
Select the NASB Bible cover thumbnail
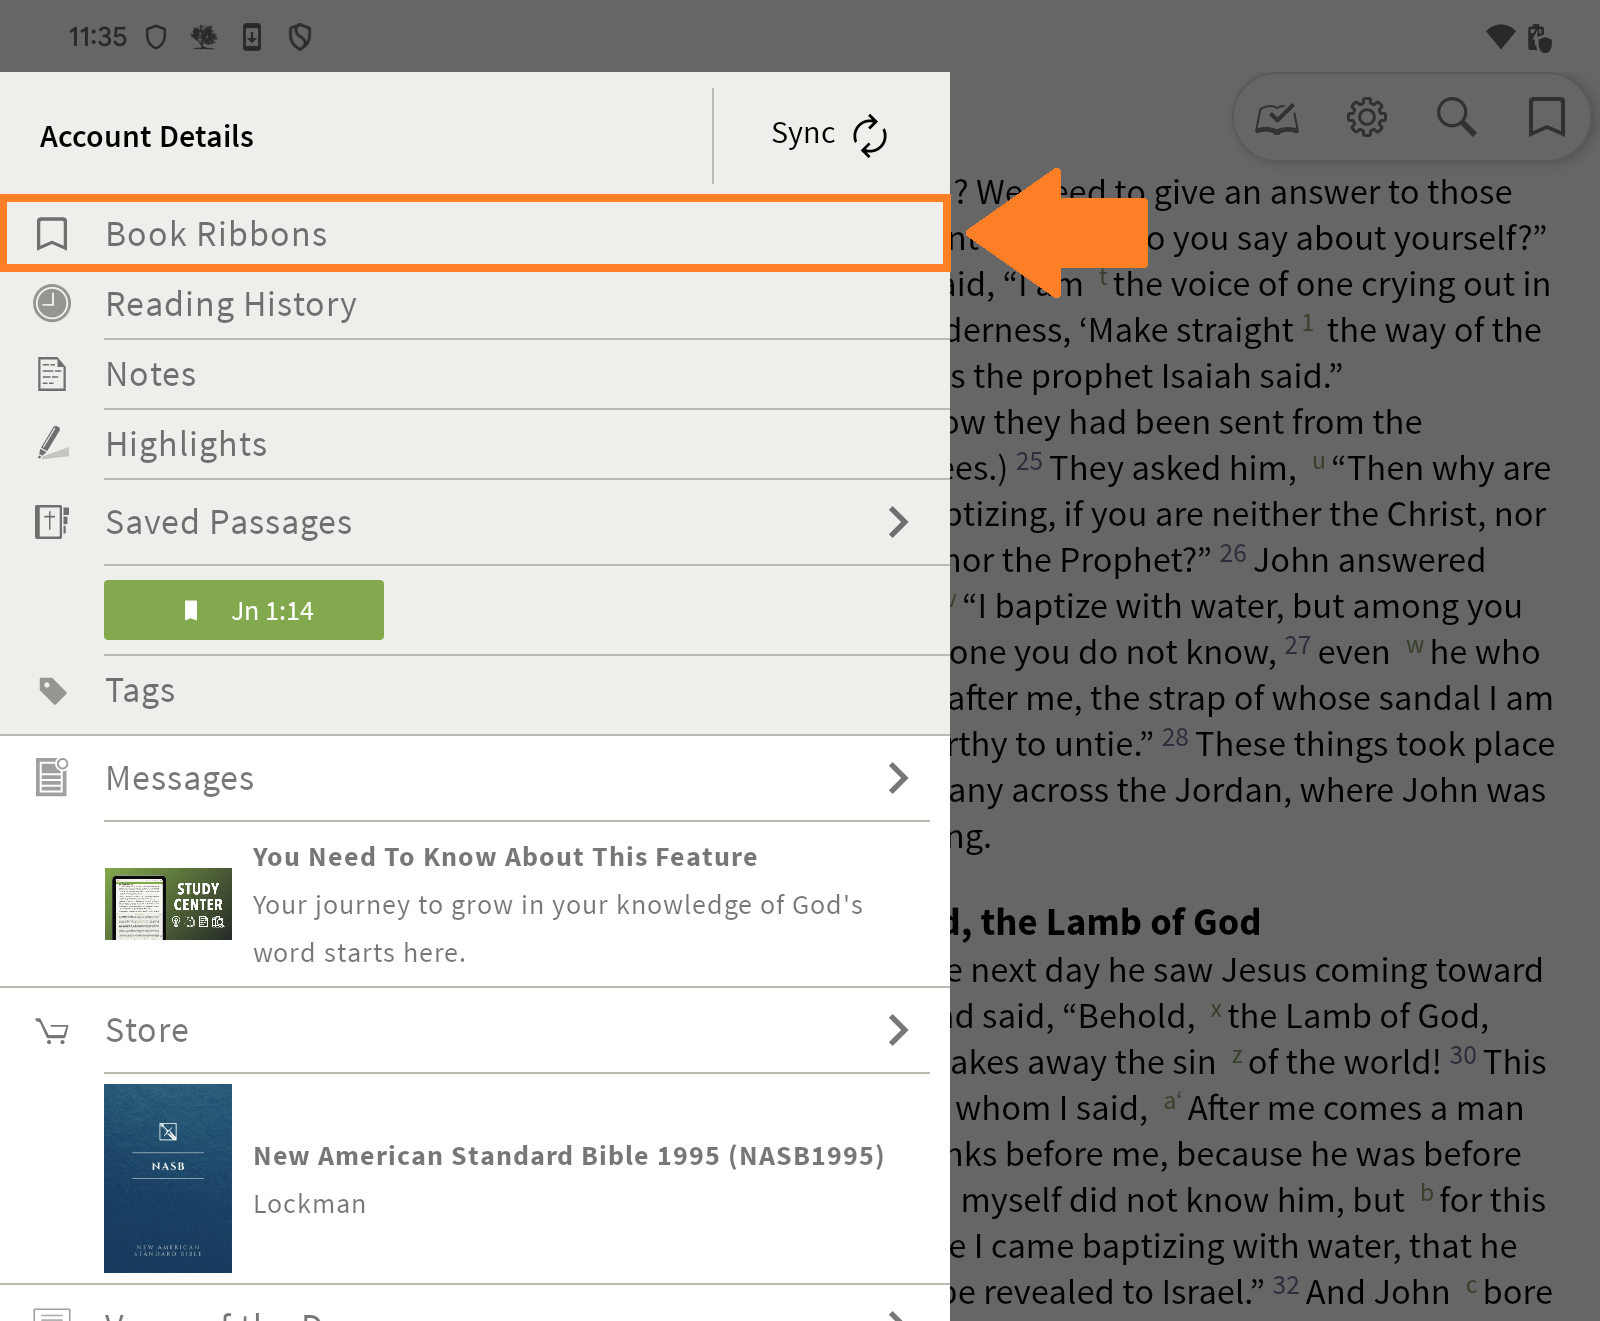168,1178
